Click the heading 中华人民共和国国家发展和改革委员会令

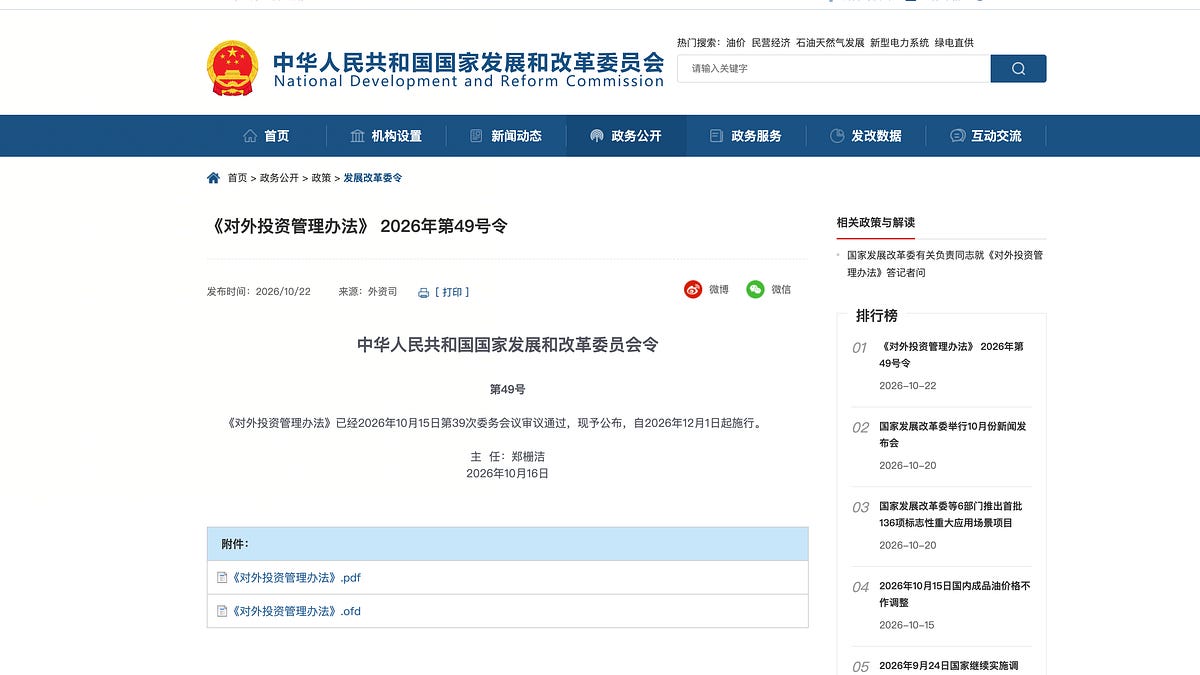click(508, 345)
